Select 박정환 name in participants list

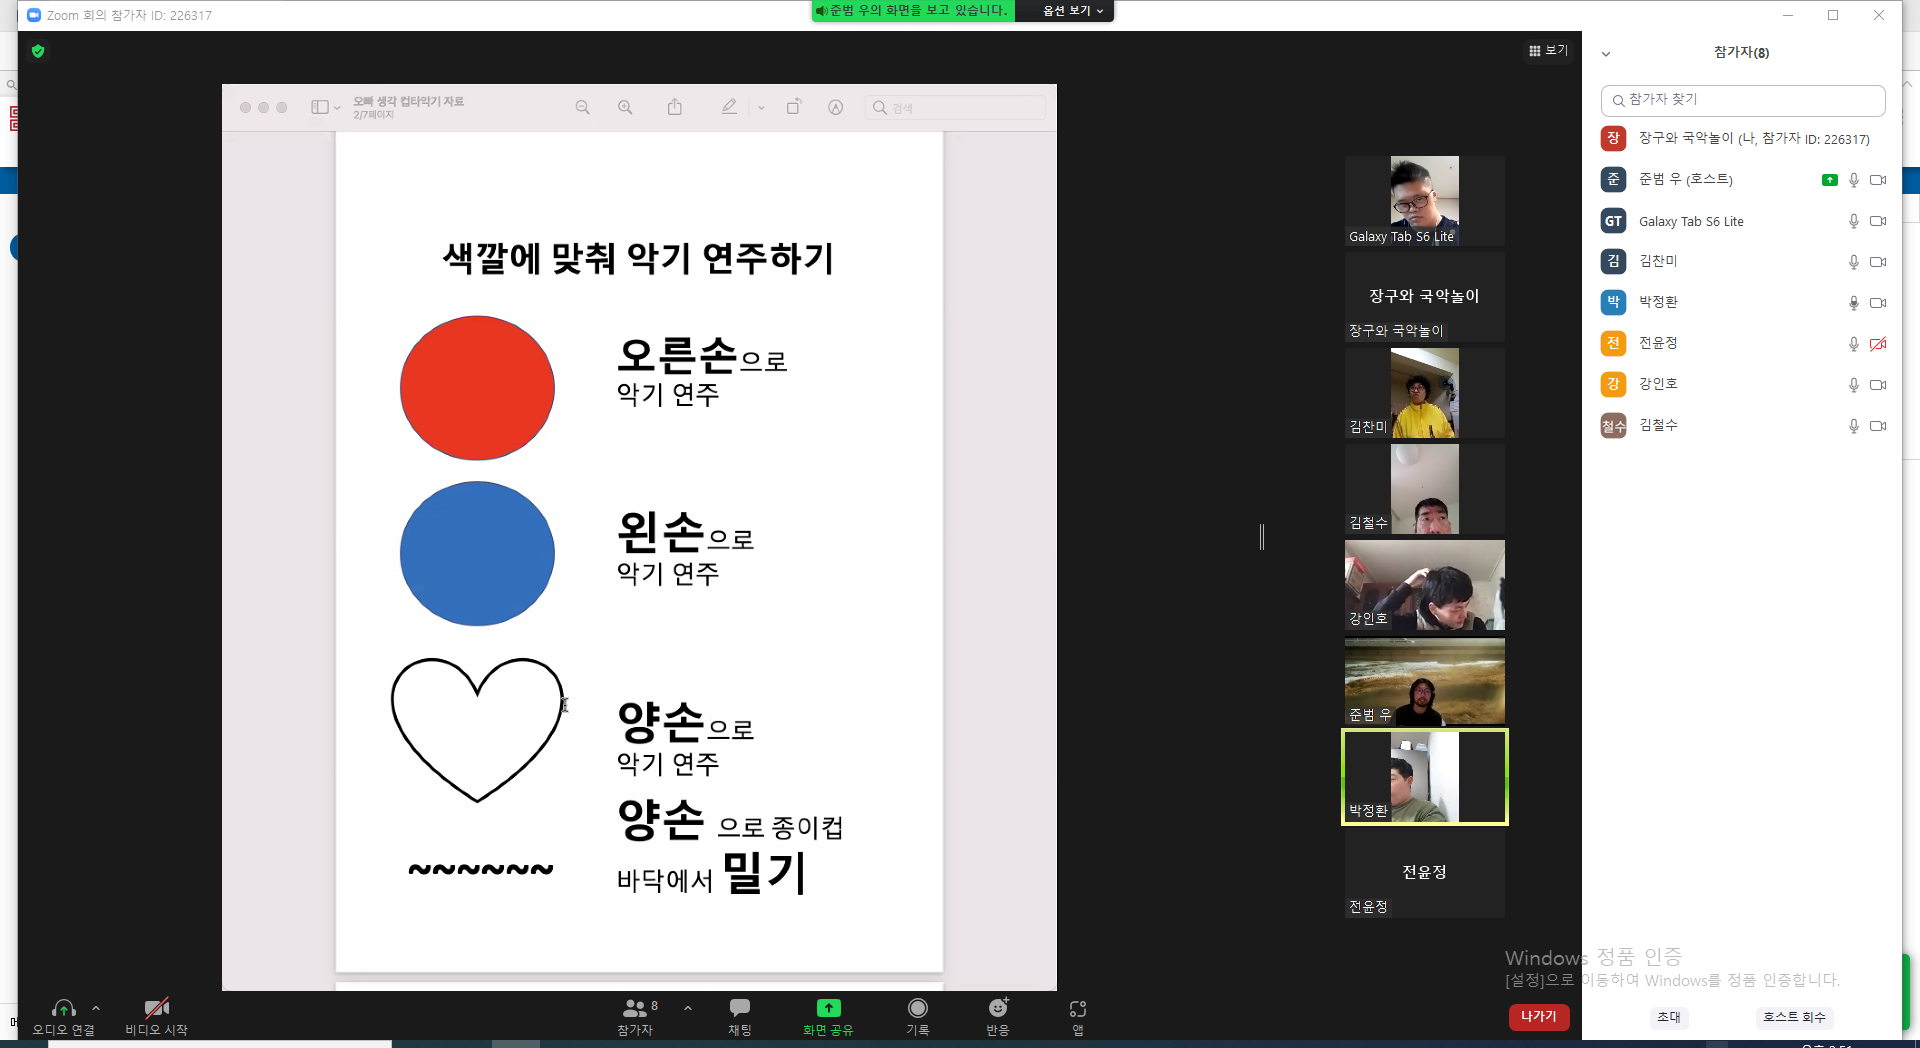pyautogui.click(x=1658, y=302)
